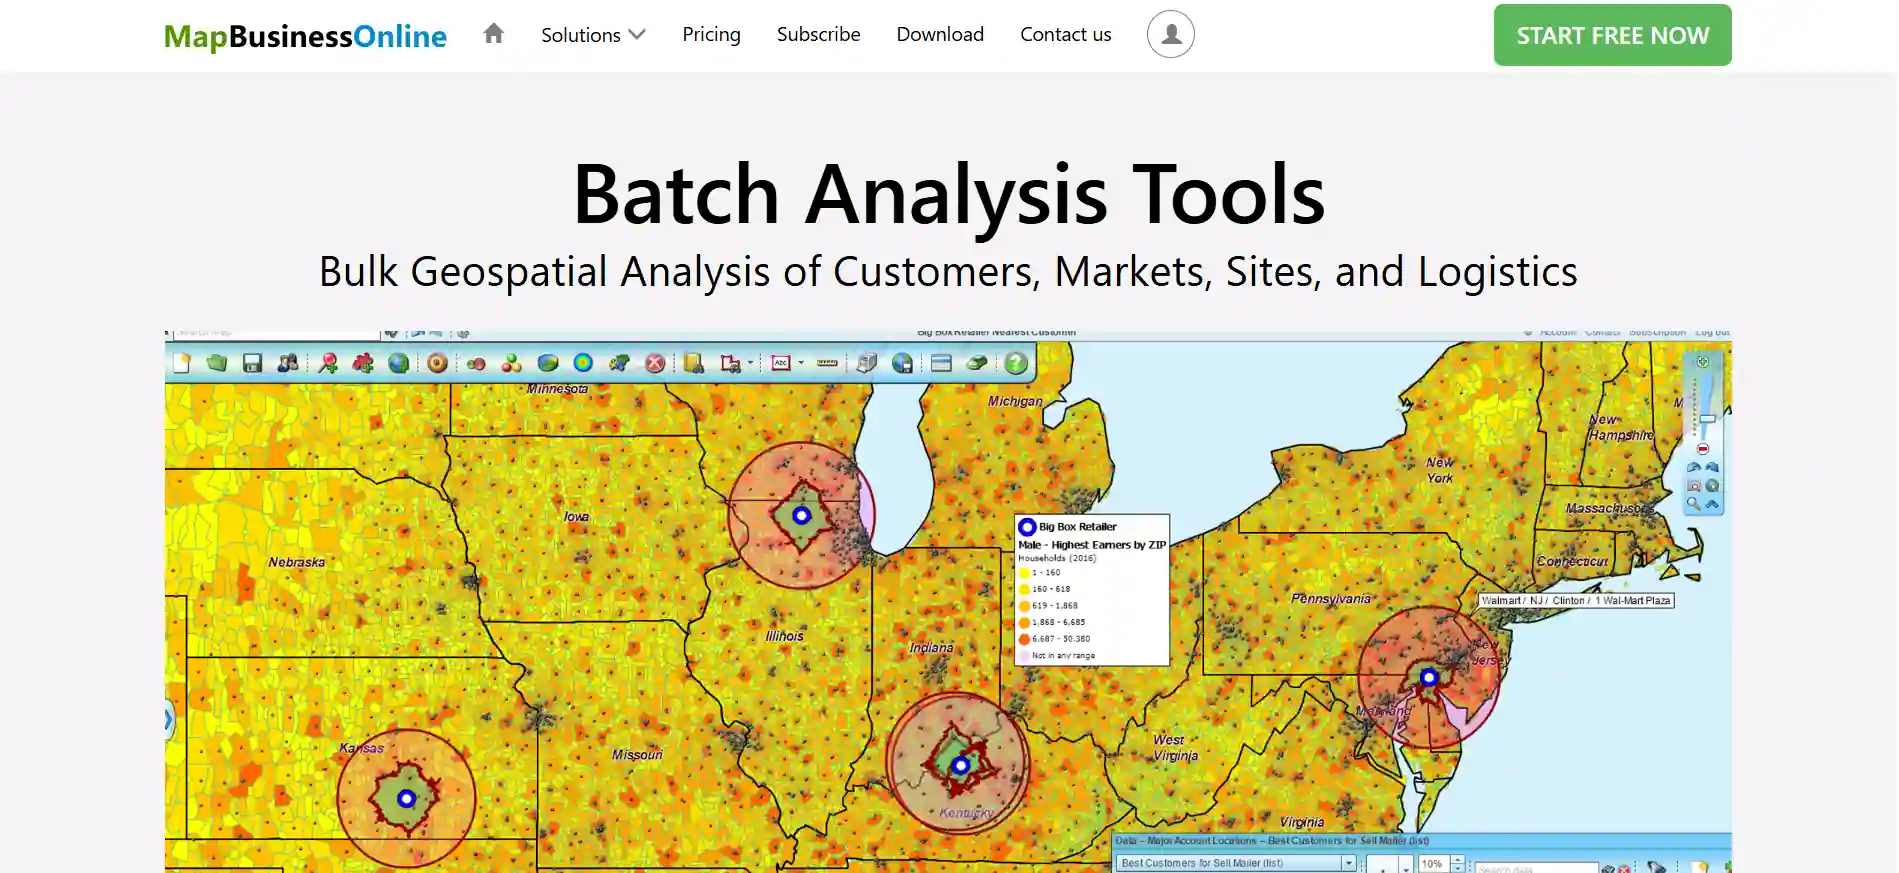Click the print map icon
Image resolution: width=1899 pixels, height=873 pixels.
tap(866, 363)
